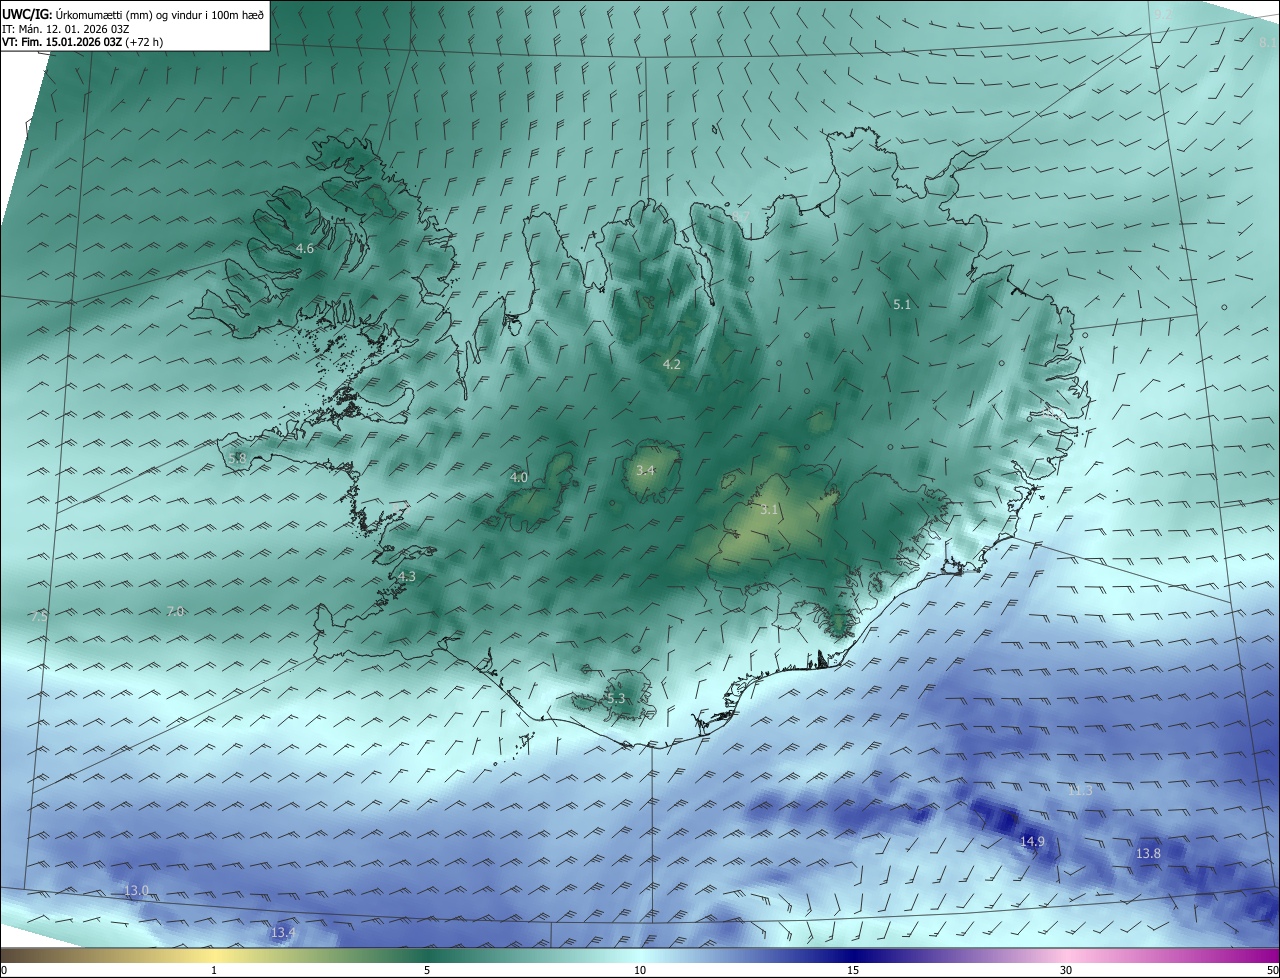The image size is (1280, 978).
Task: Click the 13.0 value over the ocean
Action: point(136,890)
